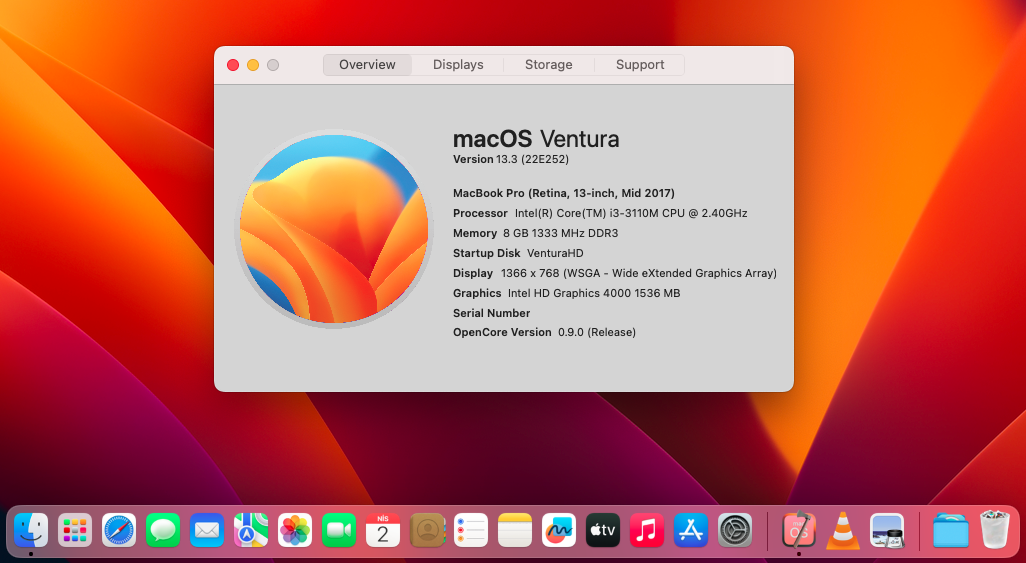
Task: Open System Settings gear icon
Action: coord(735,530)
